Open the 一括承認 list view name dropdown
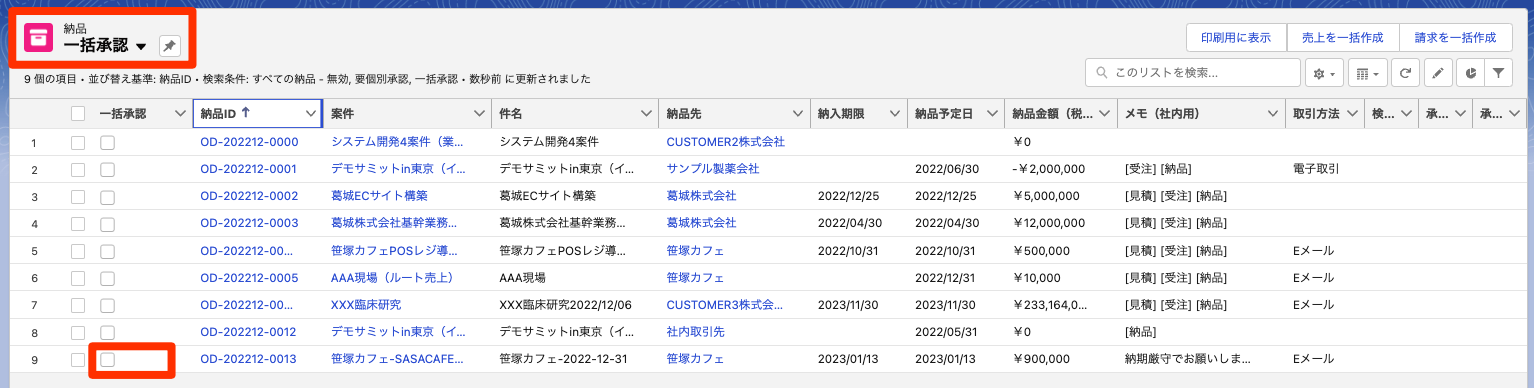The width and height of the screenshot is (1534, 388). click(141, 47)
